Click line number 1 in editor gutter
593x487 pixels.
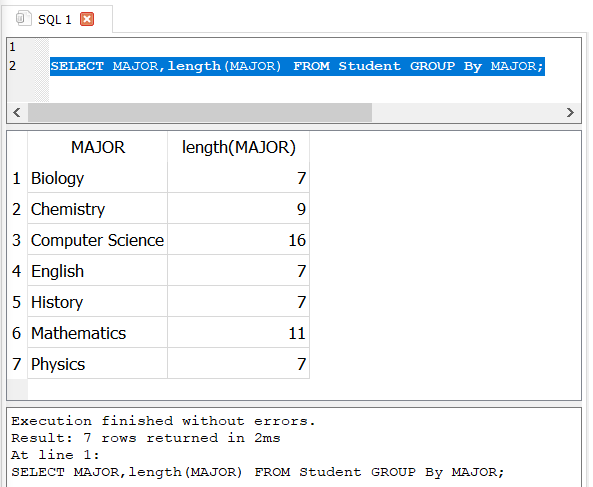coord(12,47)
